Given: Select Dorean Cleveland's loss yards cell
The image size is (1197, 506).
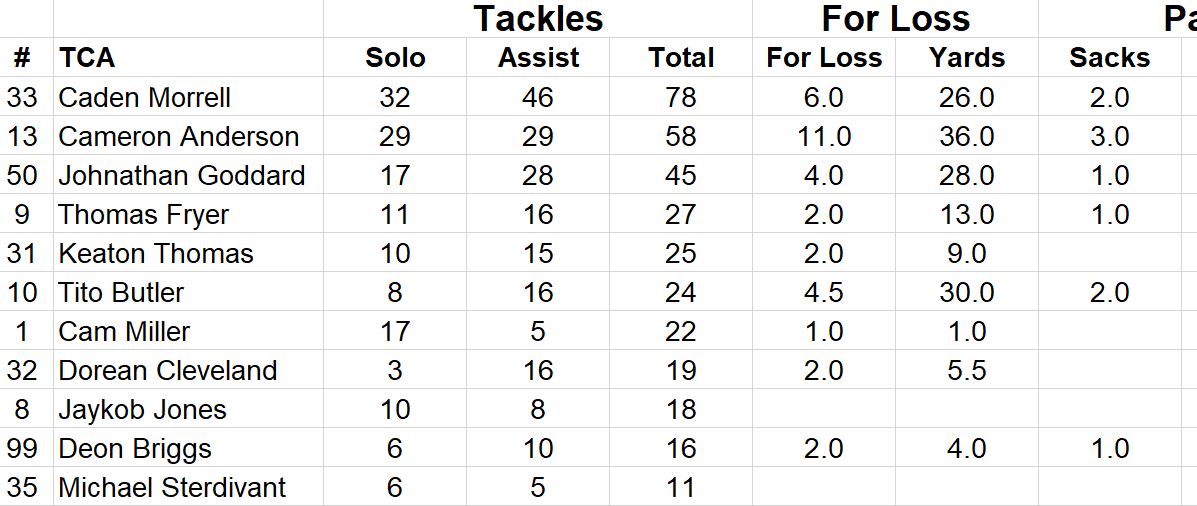Looking at the screenshot, I should click(x=966, y=370).
